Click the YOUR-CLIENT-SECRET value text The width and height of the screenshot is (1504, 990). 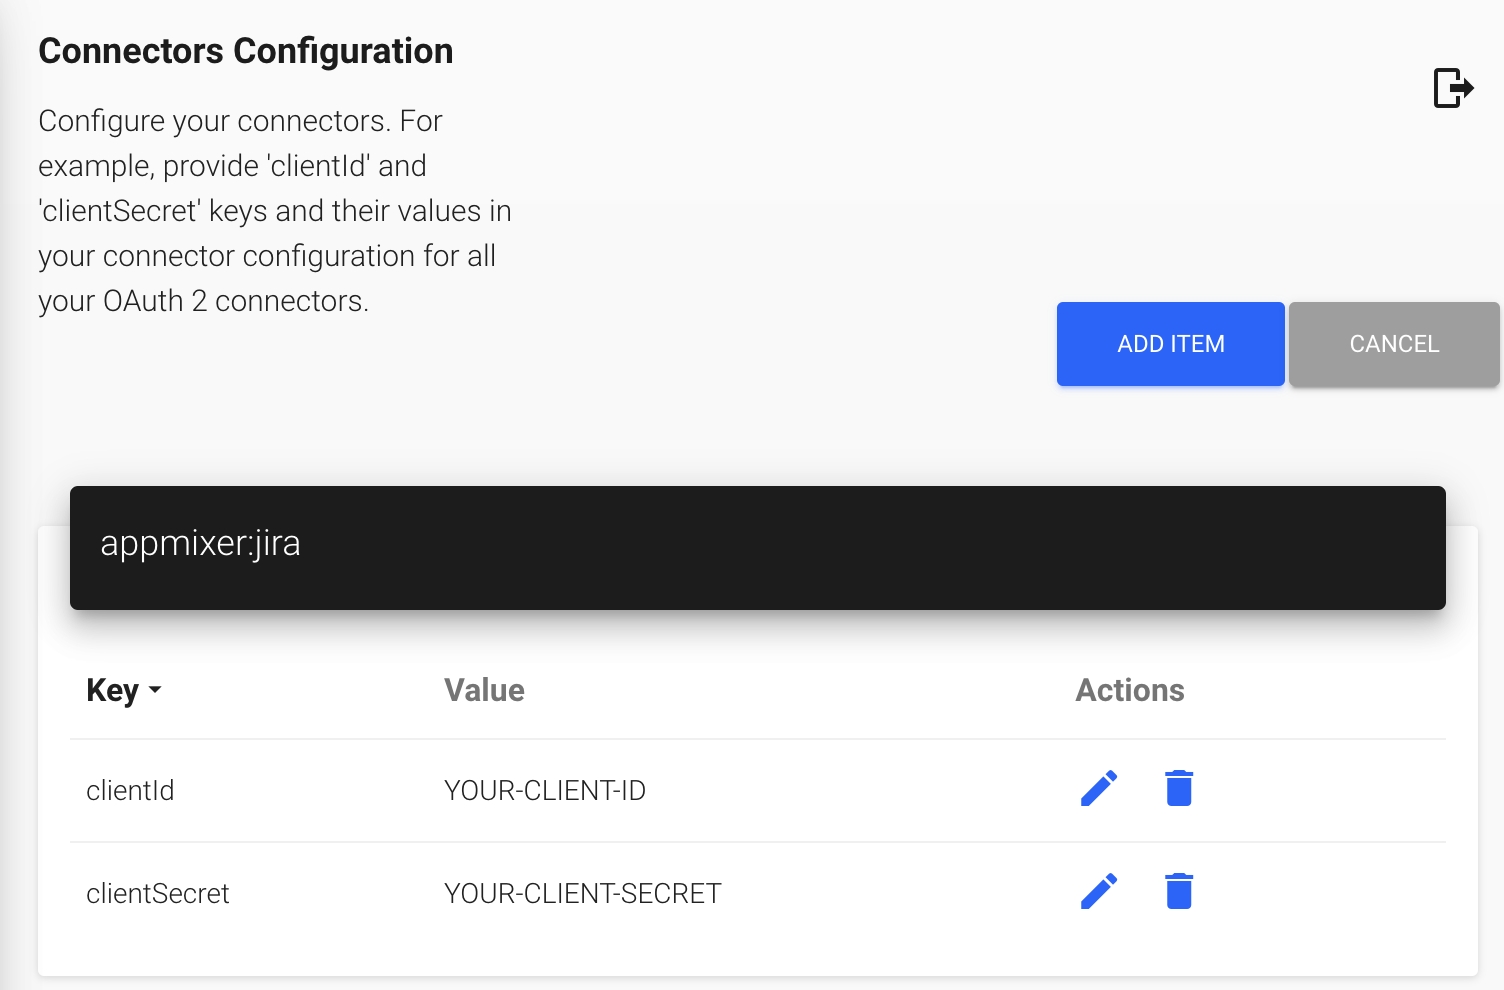tap(582, 894)
